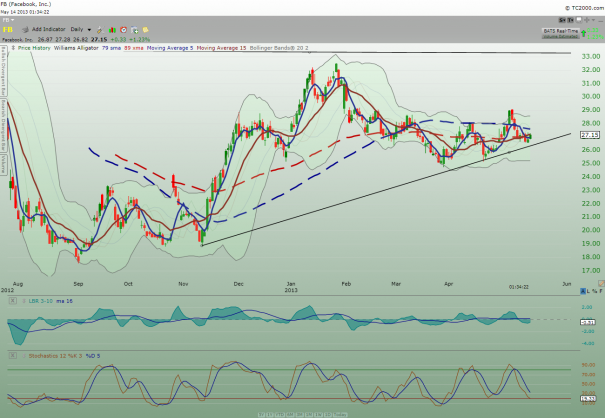Select the Bollinger Bands 20 2 legend label

pos(279,48)
